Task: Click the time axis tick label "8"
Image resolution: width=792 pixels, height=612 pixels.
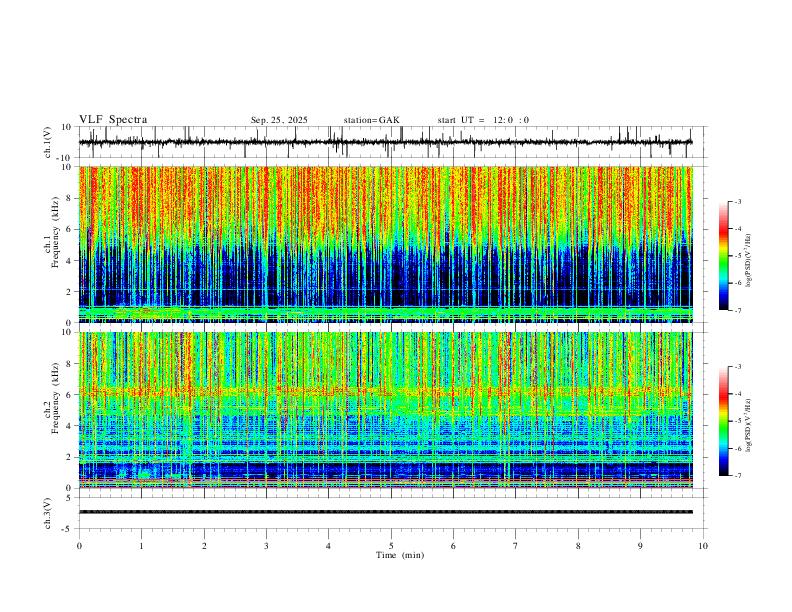Action: tap(578, 546)
